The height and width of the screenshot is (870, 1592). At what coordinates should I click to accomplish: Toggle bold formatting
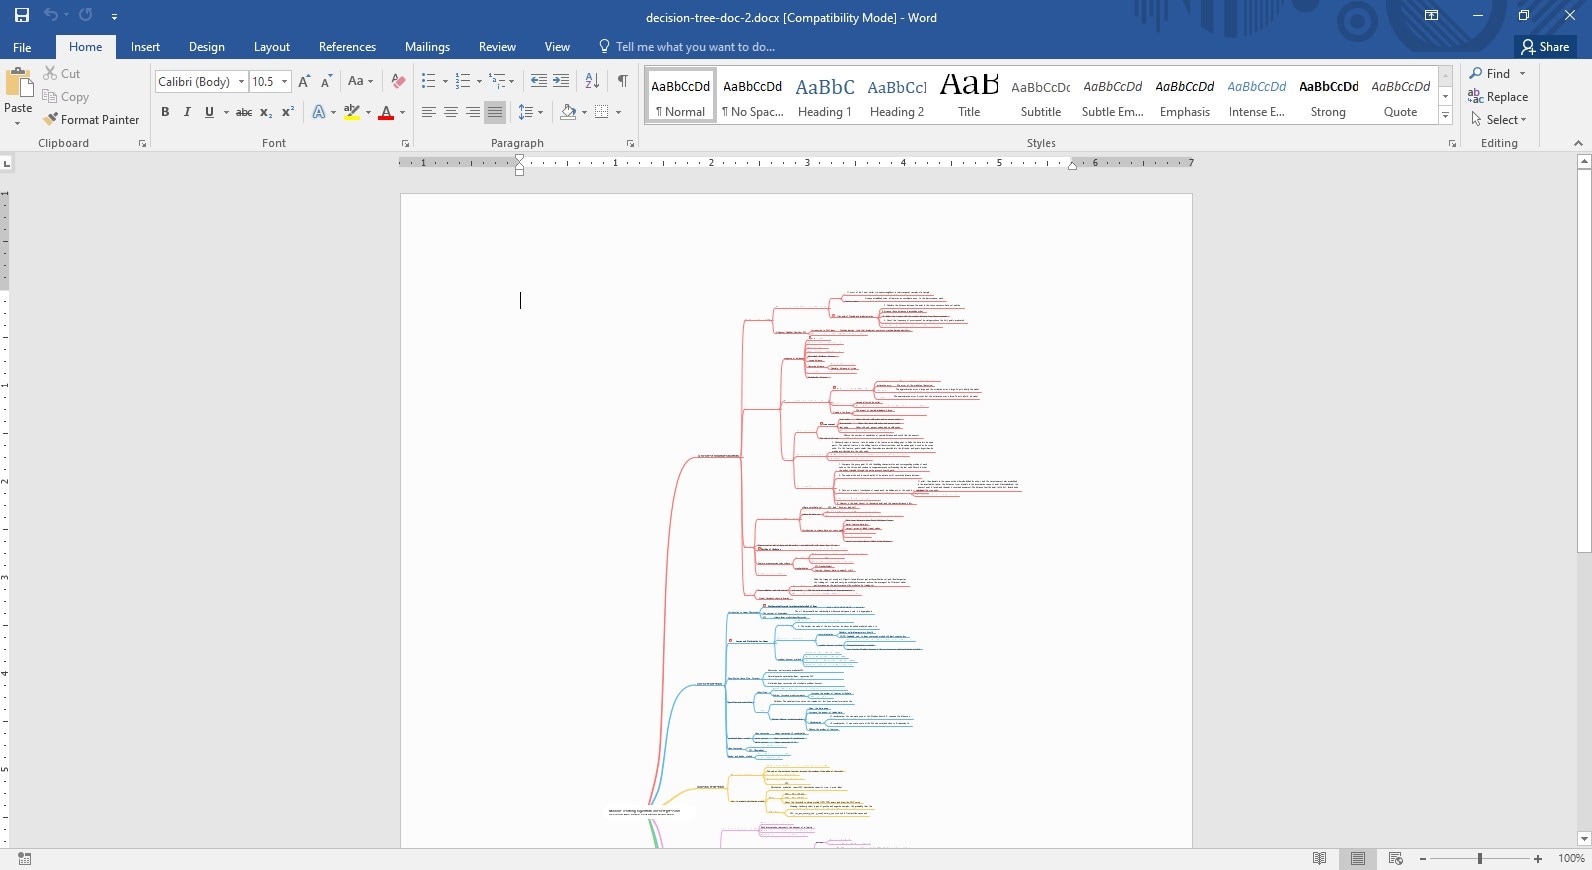click(165, 112)
